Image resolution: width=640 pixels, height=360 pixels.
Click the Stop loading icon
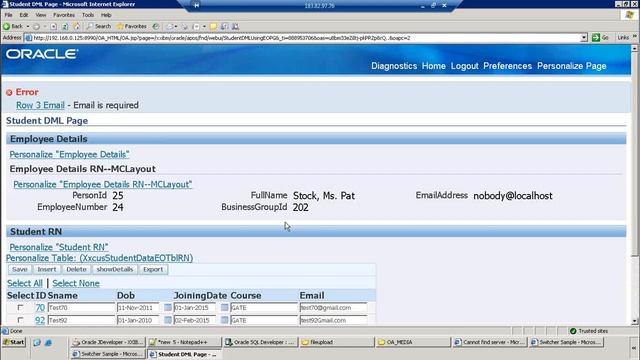tap(53, 26)
